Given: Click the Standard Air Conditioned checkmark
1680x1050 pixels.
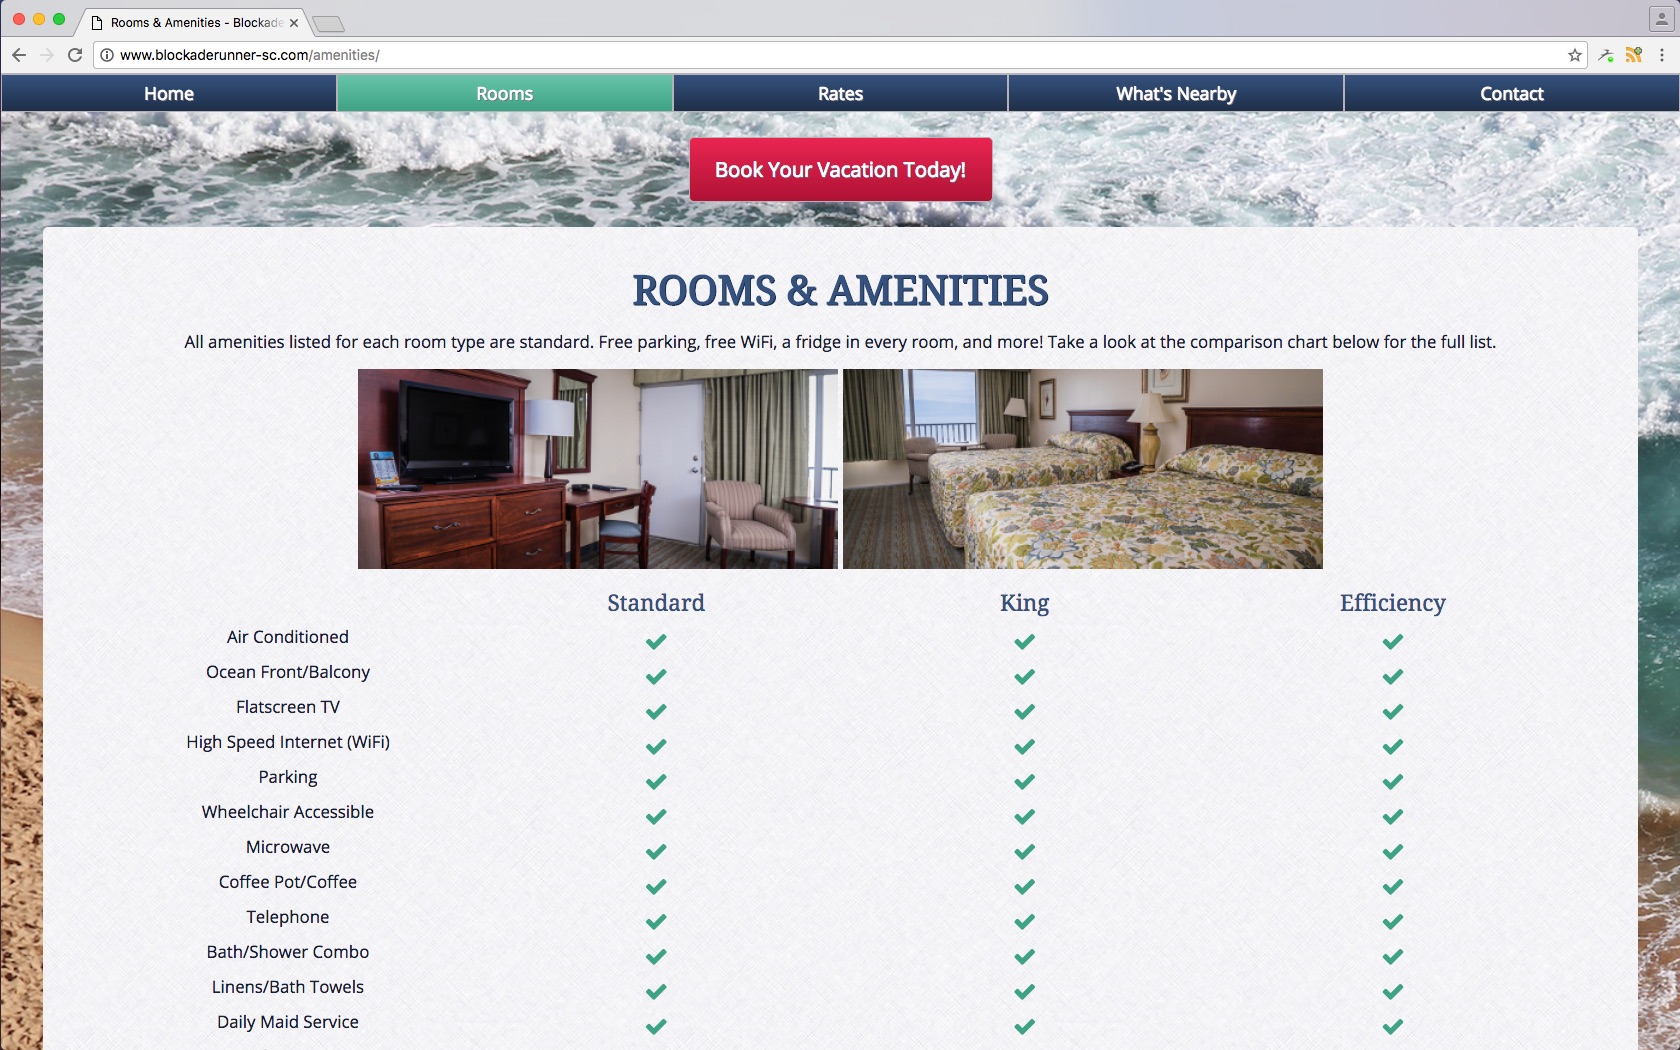Looking at the screenshot, I should (656, 641).
